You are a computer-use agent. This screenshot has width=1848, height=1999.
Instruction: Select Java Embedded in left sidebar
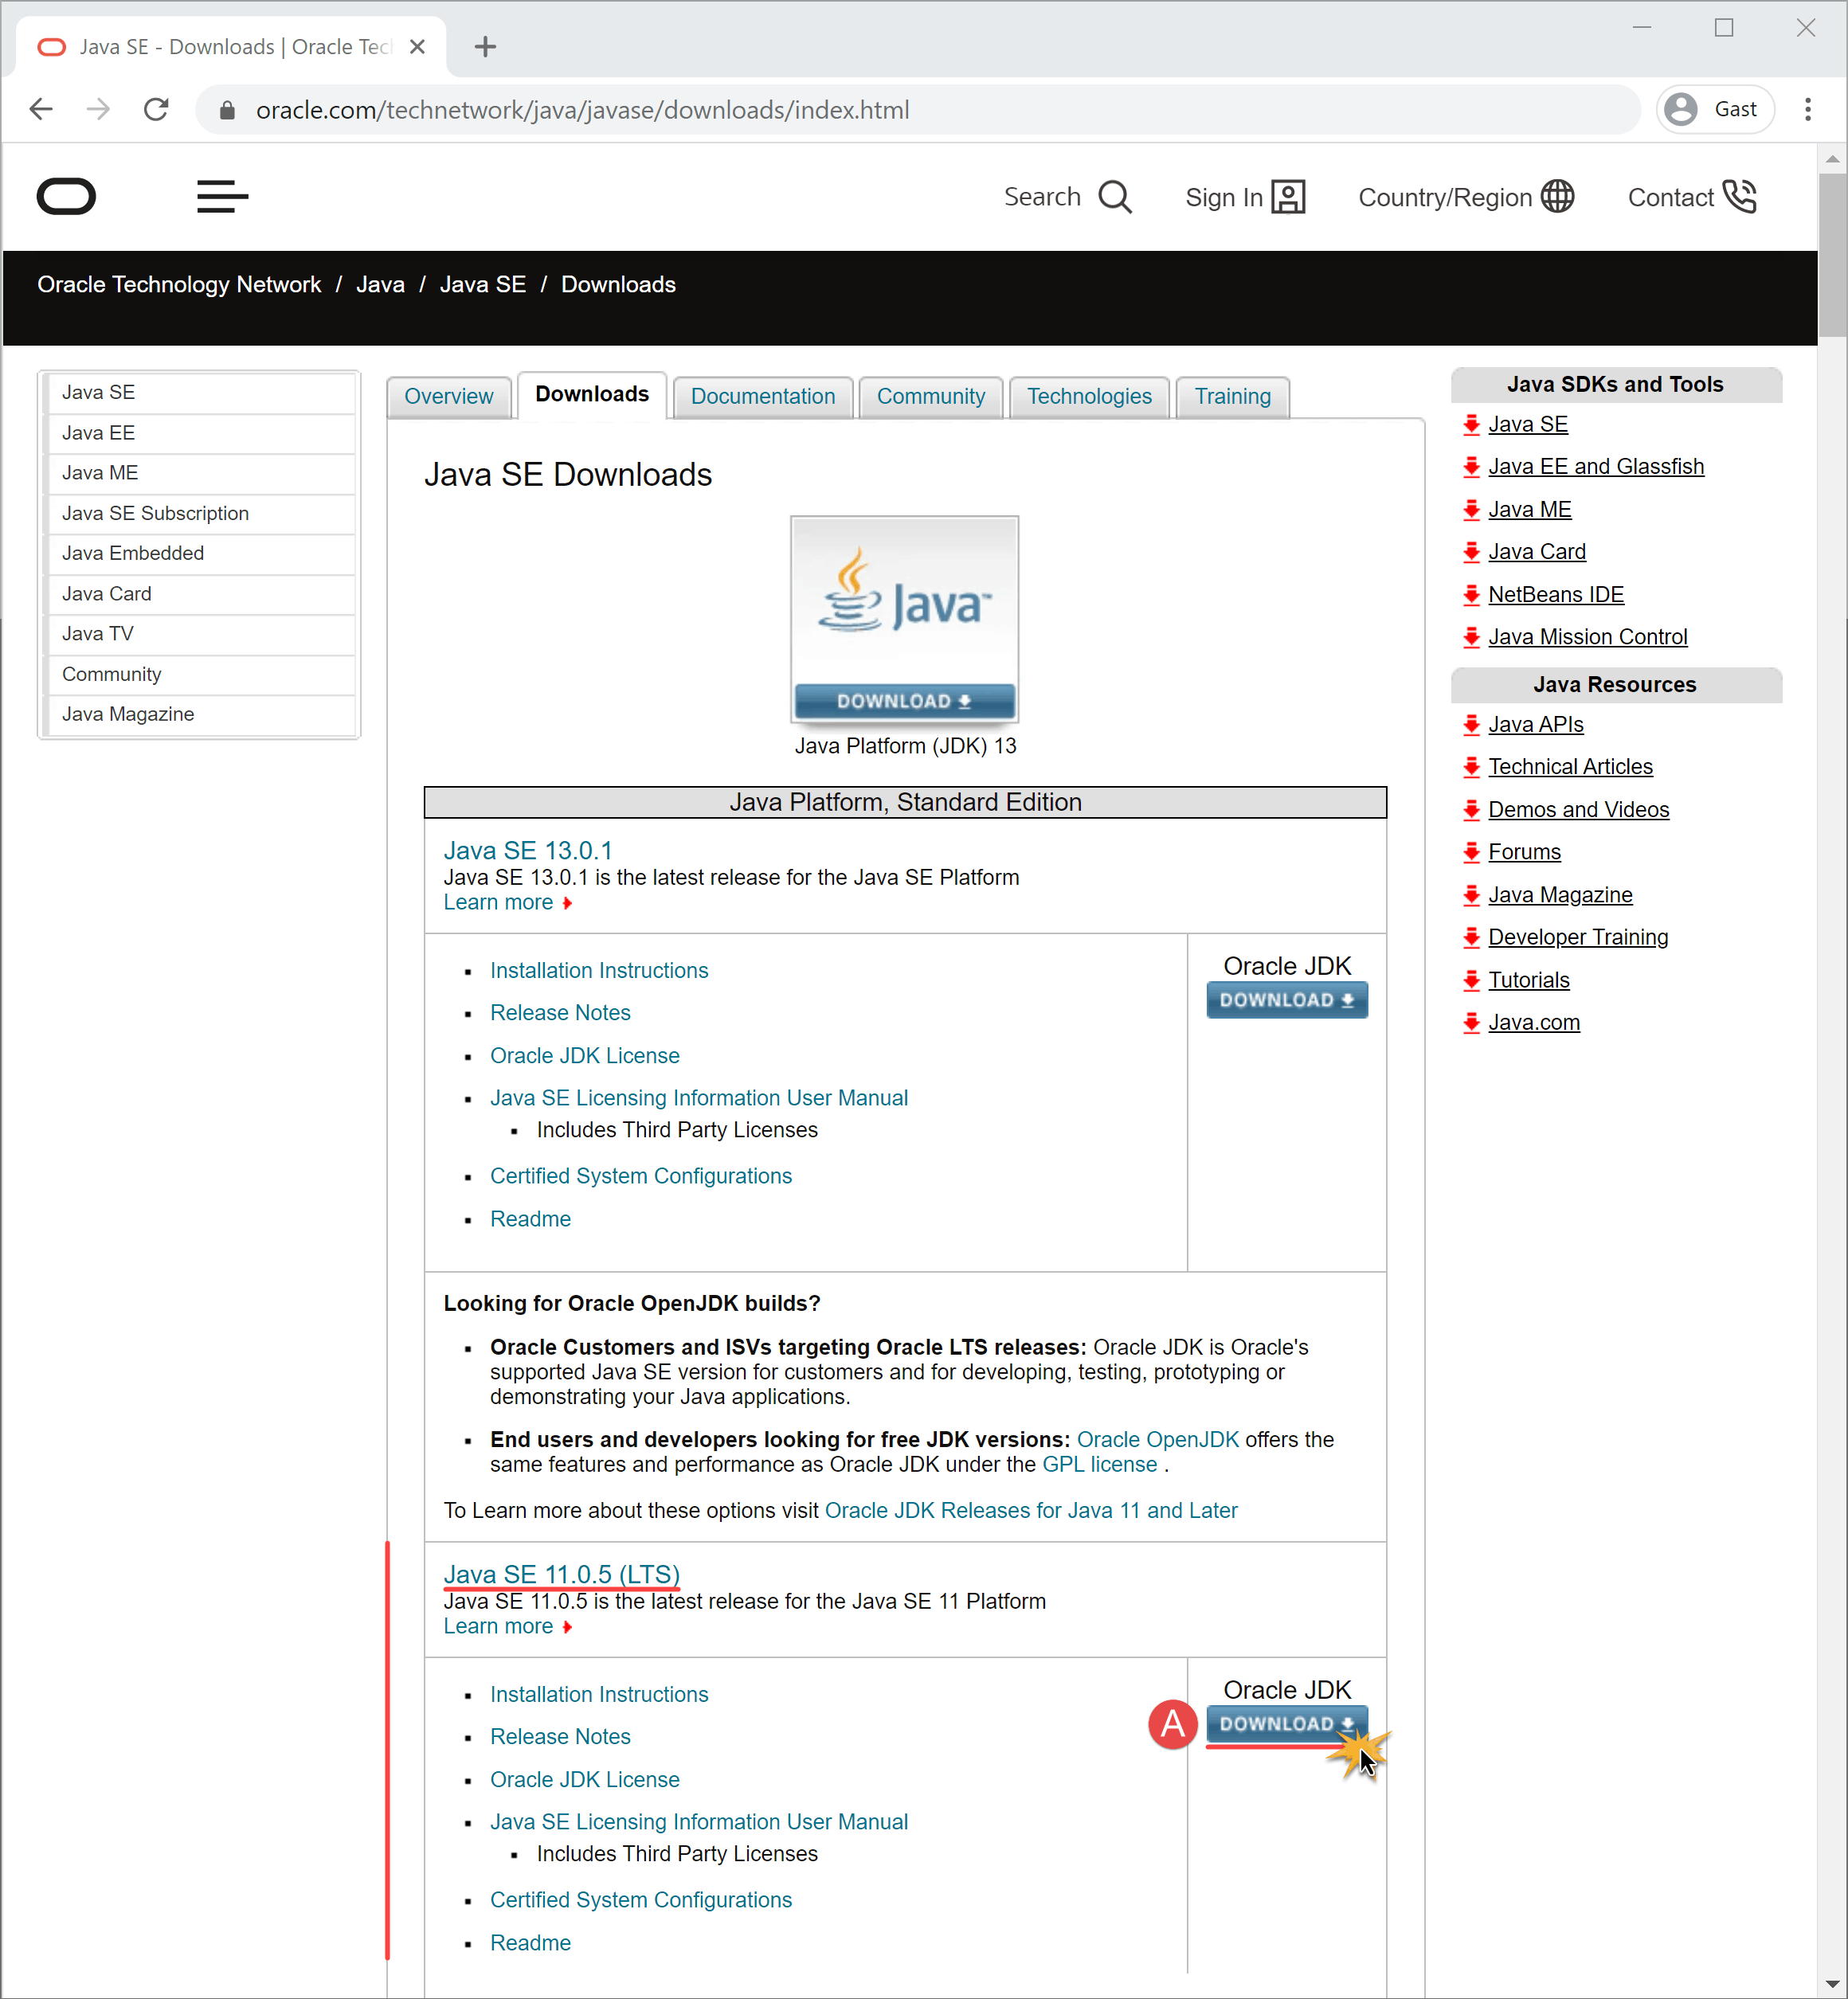pyautogui.click(x=201, y=553)
